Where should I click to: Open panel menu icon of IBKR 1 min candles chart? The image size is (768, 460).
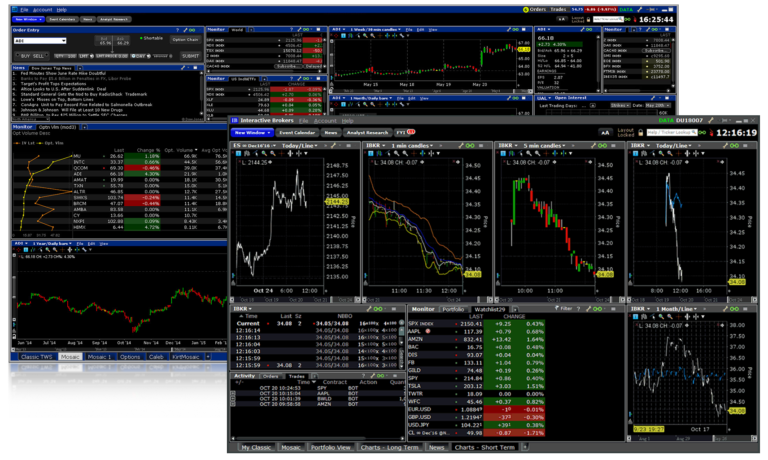481,145
